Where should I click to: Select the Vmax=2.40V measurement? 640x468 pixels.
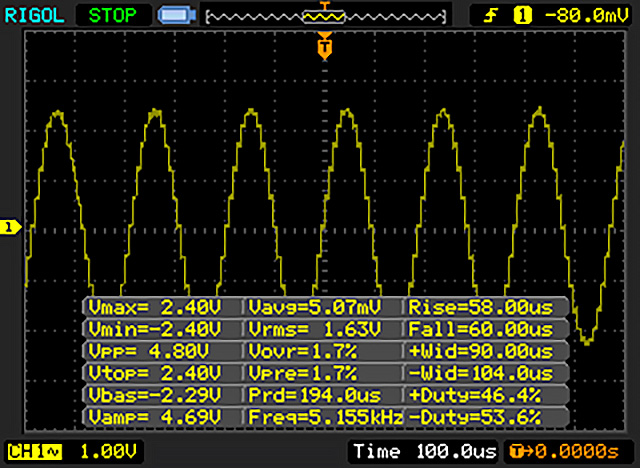[163, 306]
